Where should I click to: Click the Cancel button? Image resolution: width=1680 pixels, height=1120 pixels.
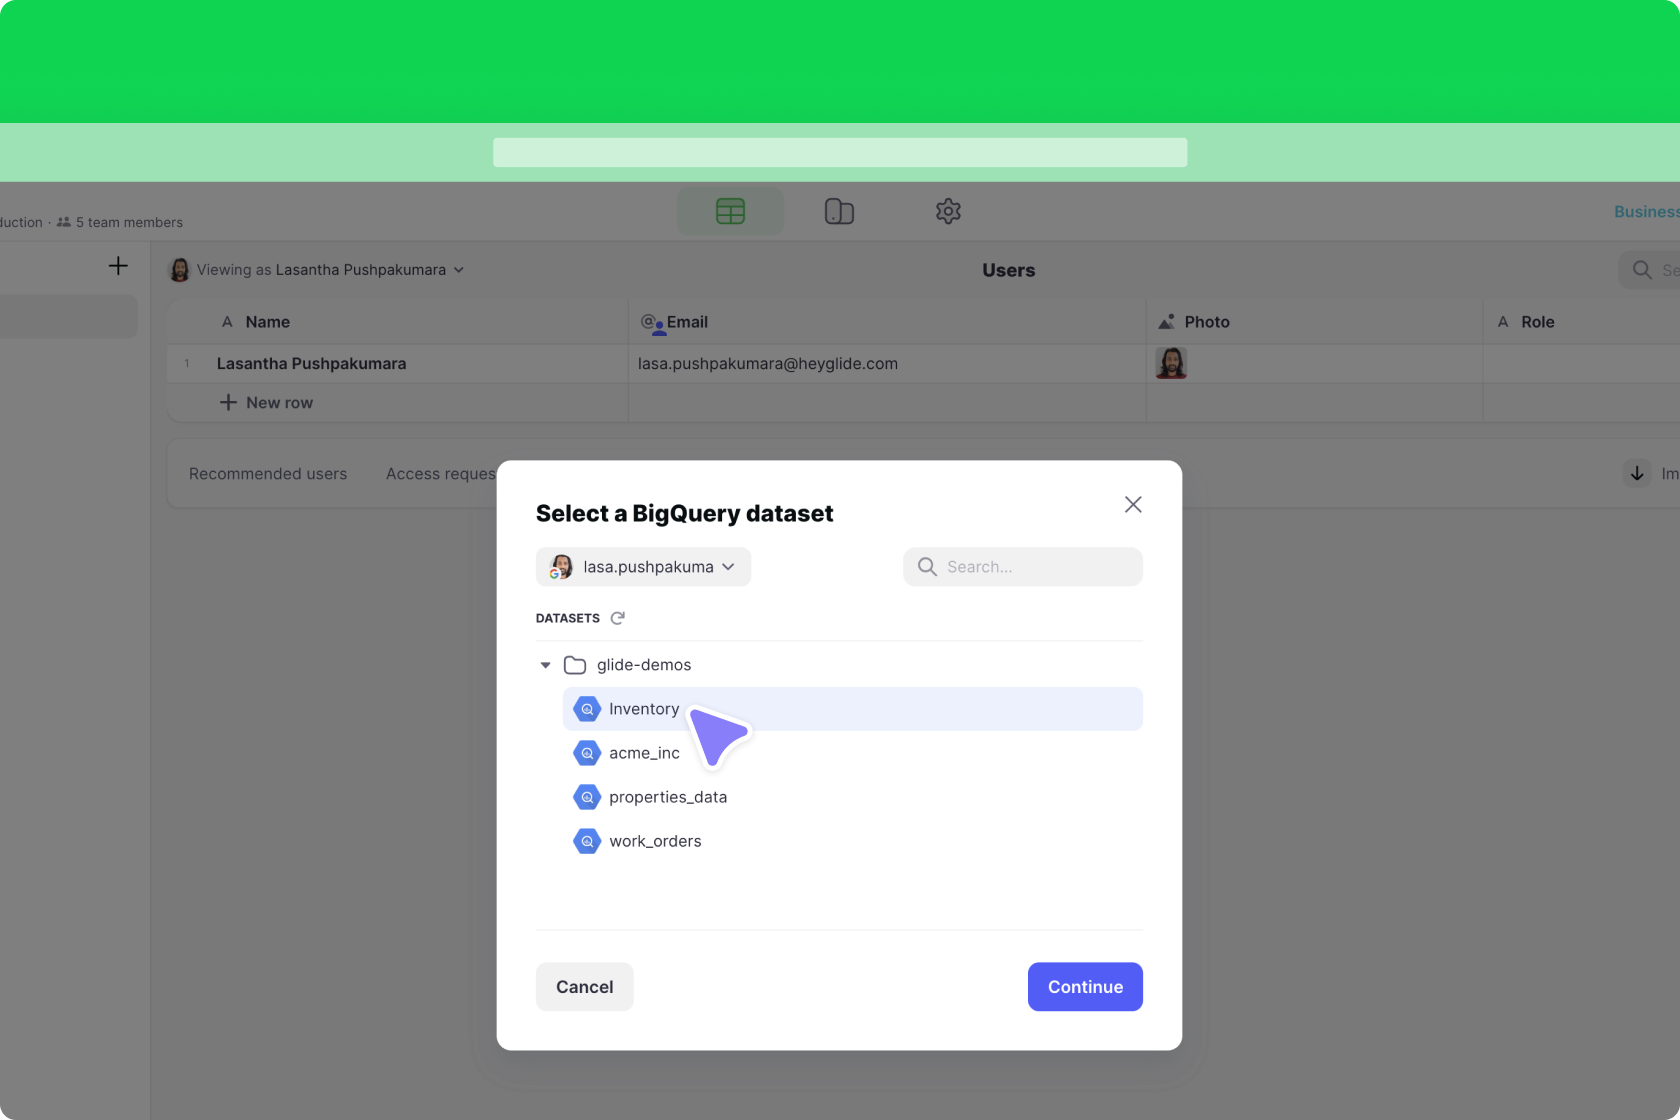583,986
